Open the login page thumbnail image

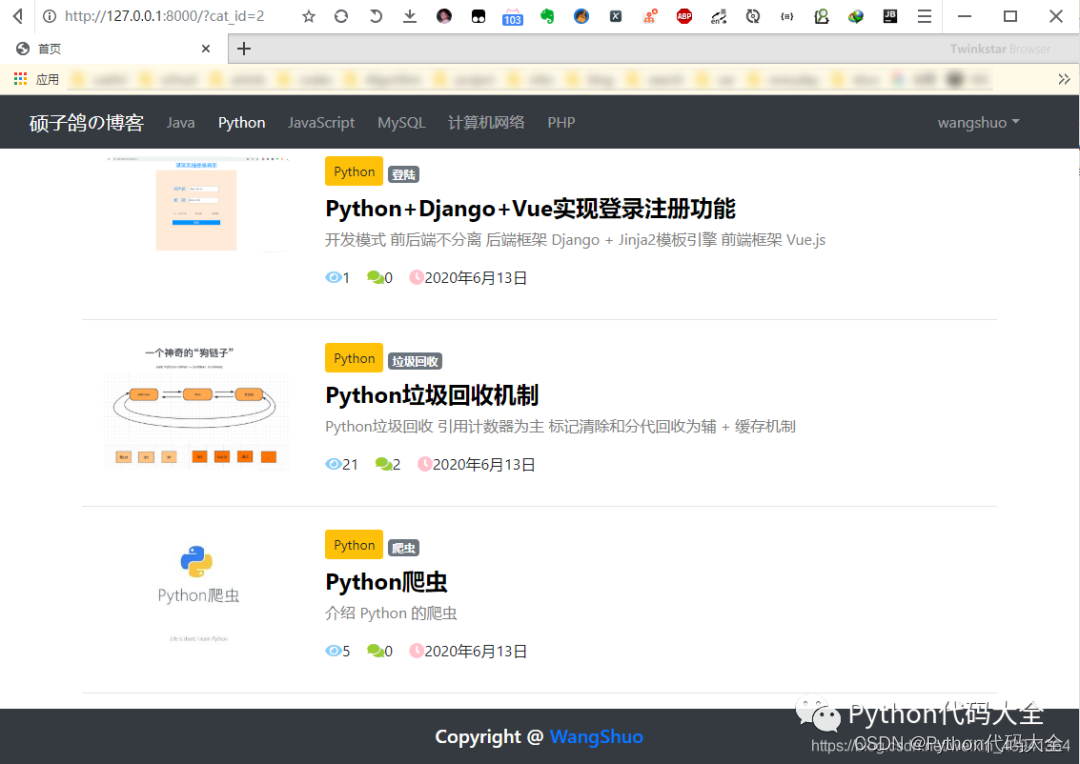[x=197, y=205]
